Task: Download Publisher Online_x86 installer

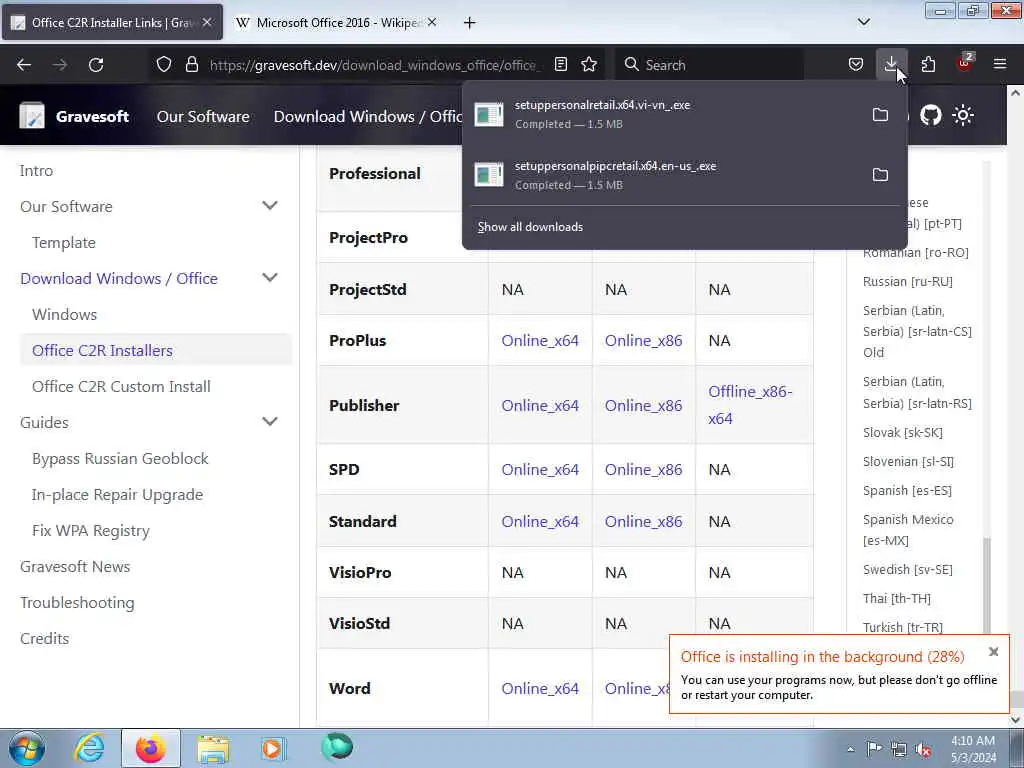Action: (643, 405)
